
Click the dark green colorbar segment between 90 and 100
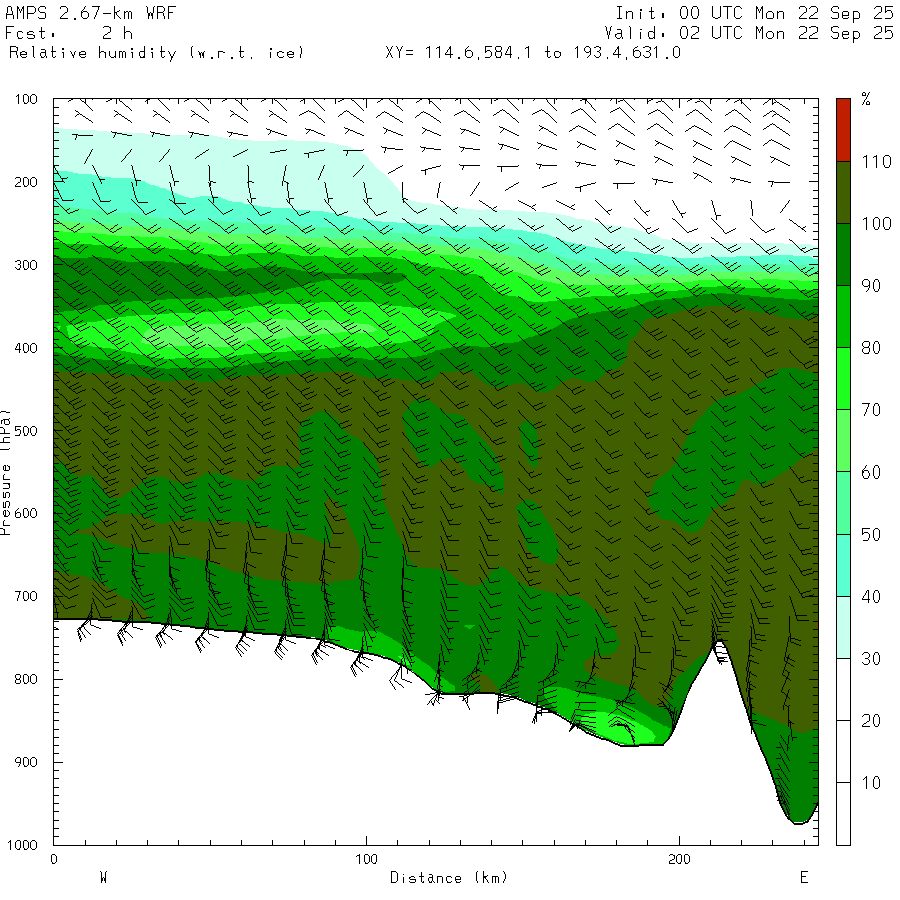[x=843, y=254]
